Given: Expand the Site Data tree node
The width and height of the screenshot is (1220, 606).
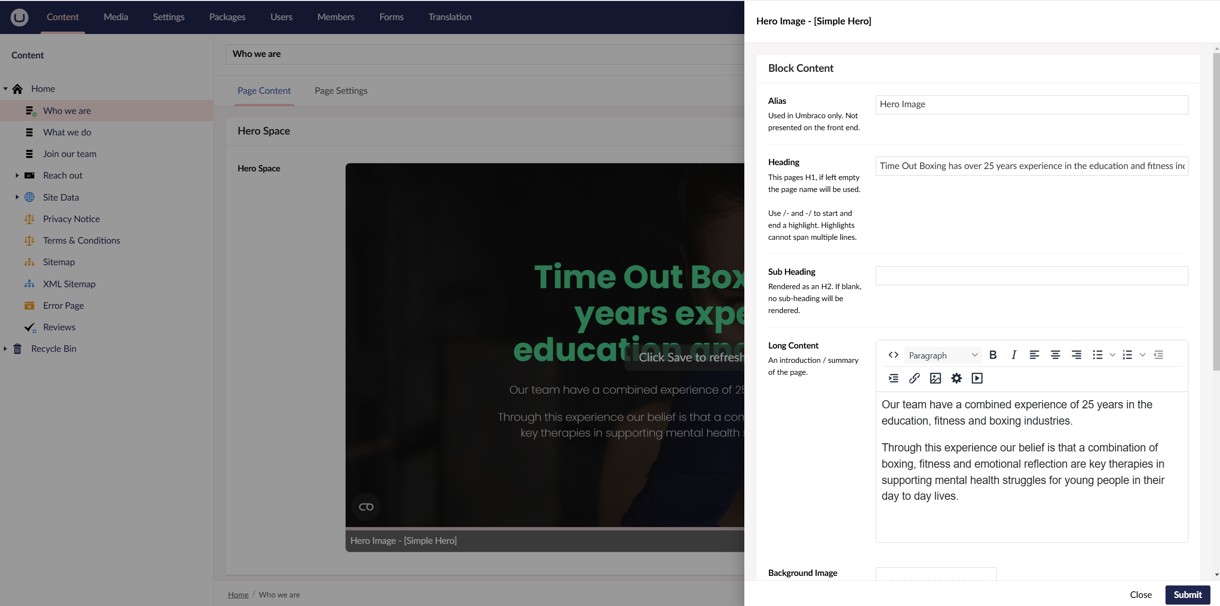Looking at the screenshot, I should 15,197.
